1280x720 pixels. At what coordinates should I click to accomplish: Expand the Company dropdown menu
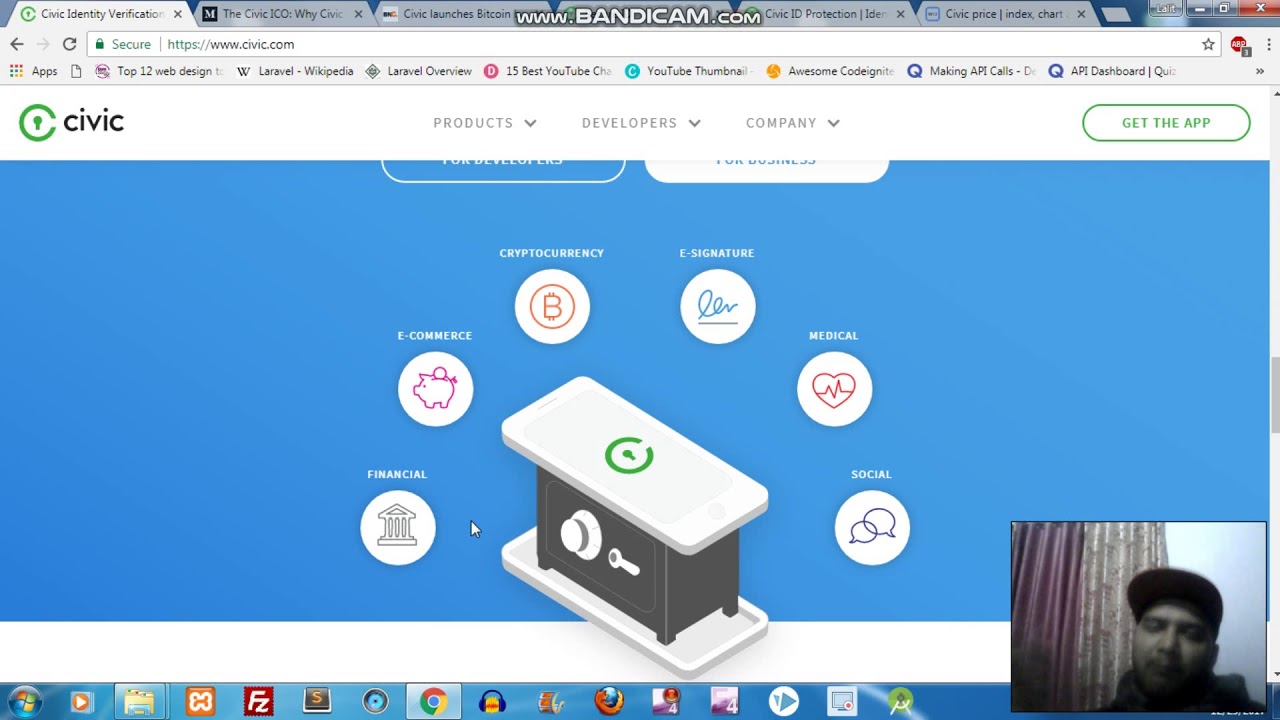[792, 123]
